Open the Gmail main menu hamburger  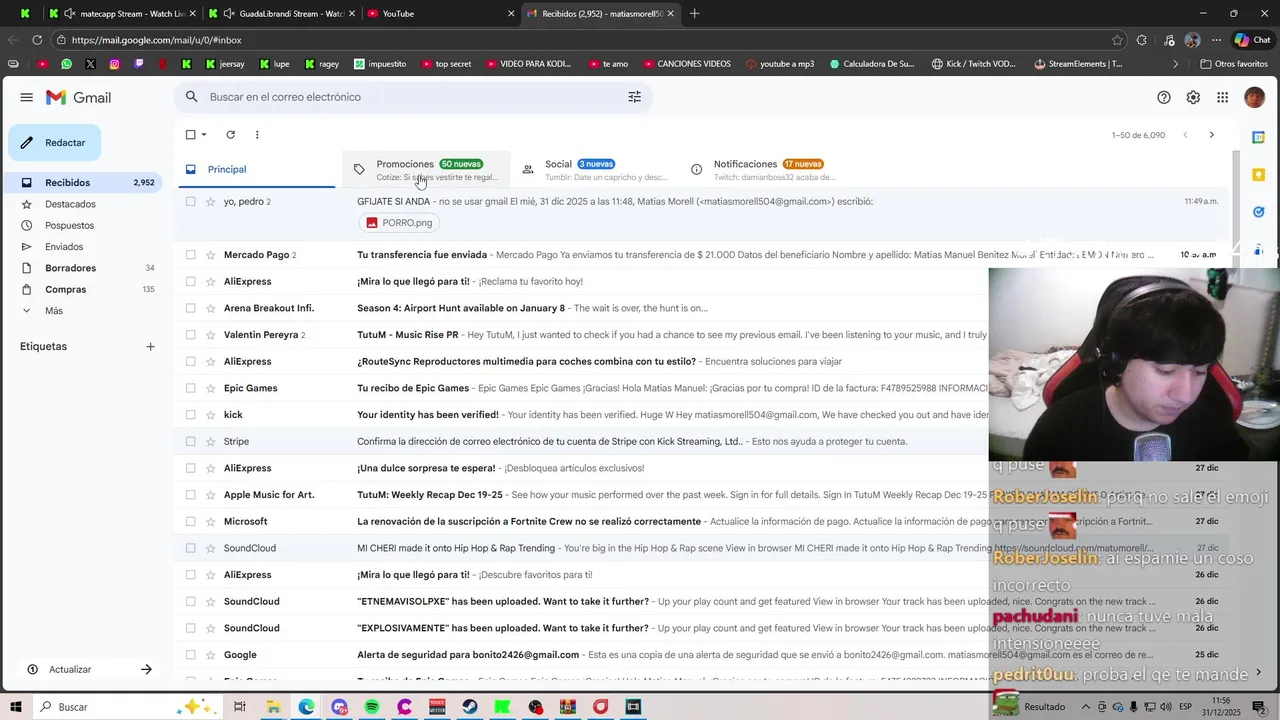pos(26,97)
